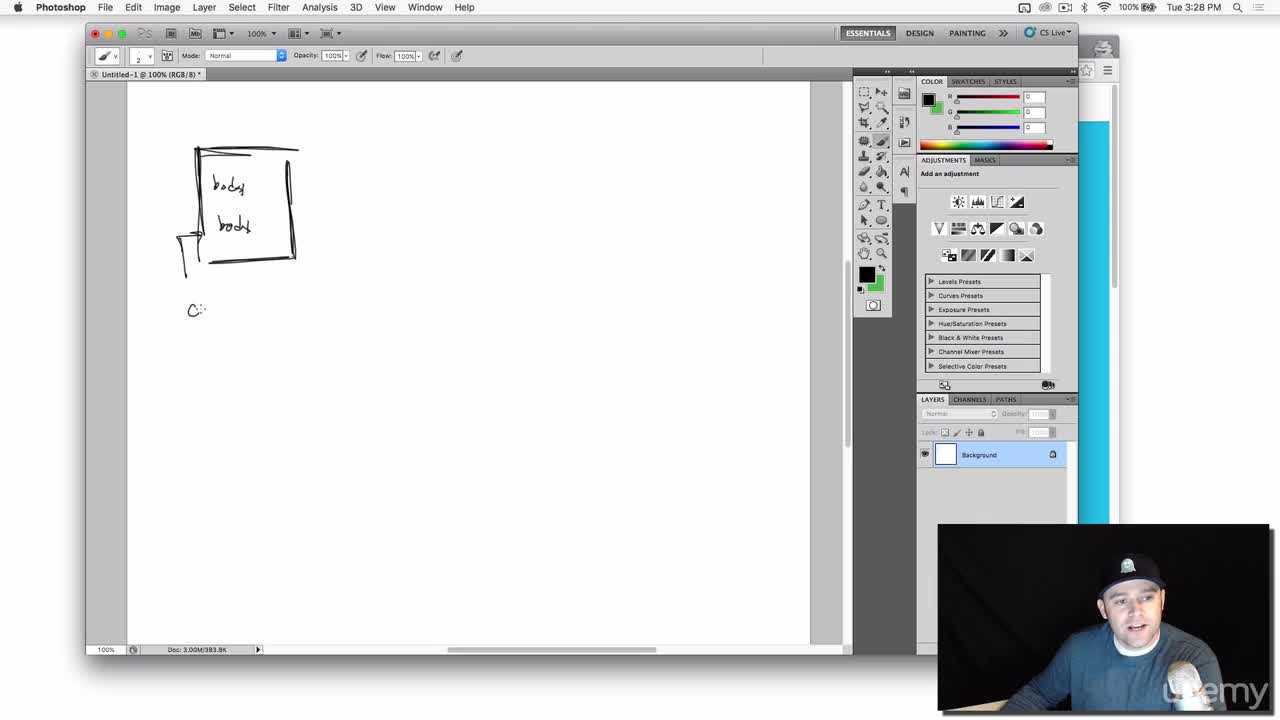Add an Exposure adjustment

tap(1017, 202)
